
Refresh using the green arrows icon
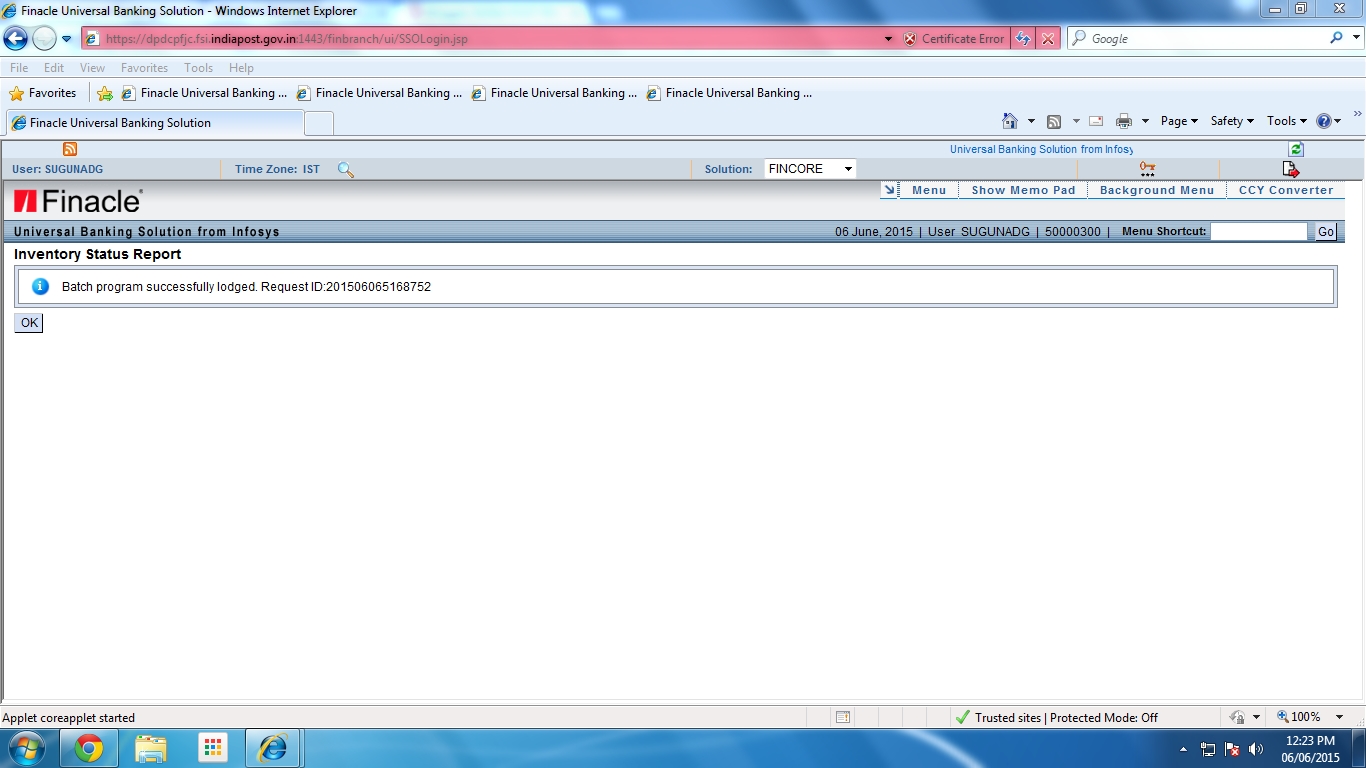(x=1295, y=148)
